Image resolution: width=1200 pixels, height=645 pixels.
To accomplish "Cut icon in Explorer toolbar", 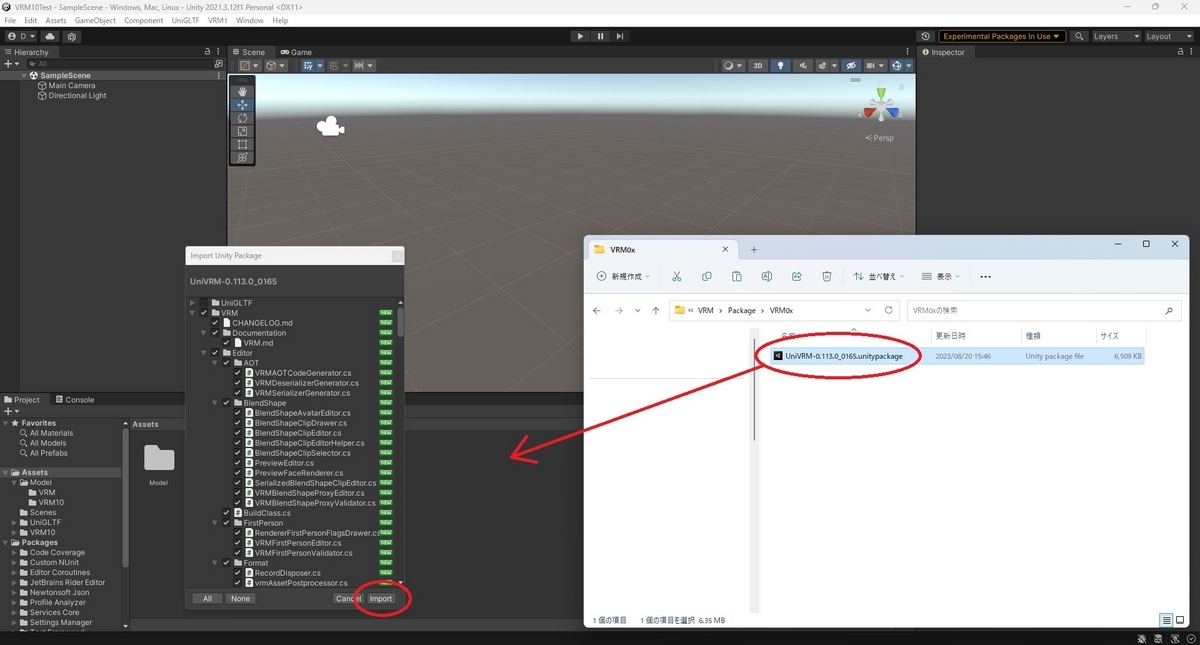I will click(x=677, y=276).
